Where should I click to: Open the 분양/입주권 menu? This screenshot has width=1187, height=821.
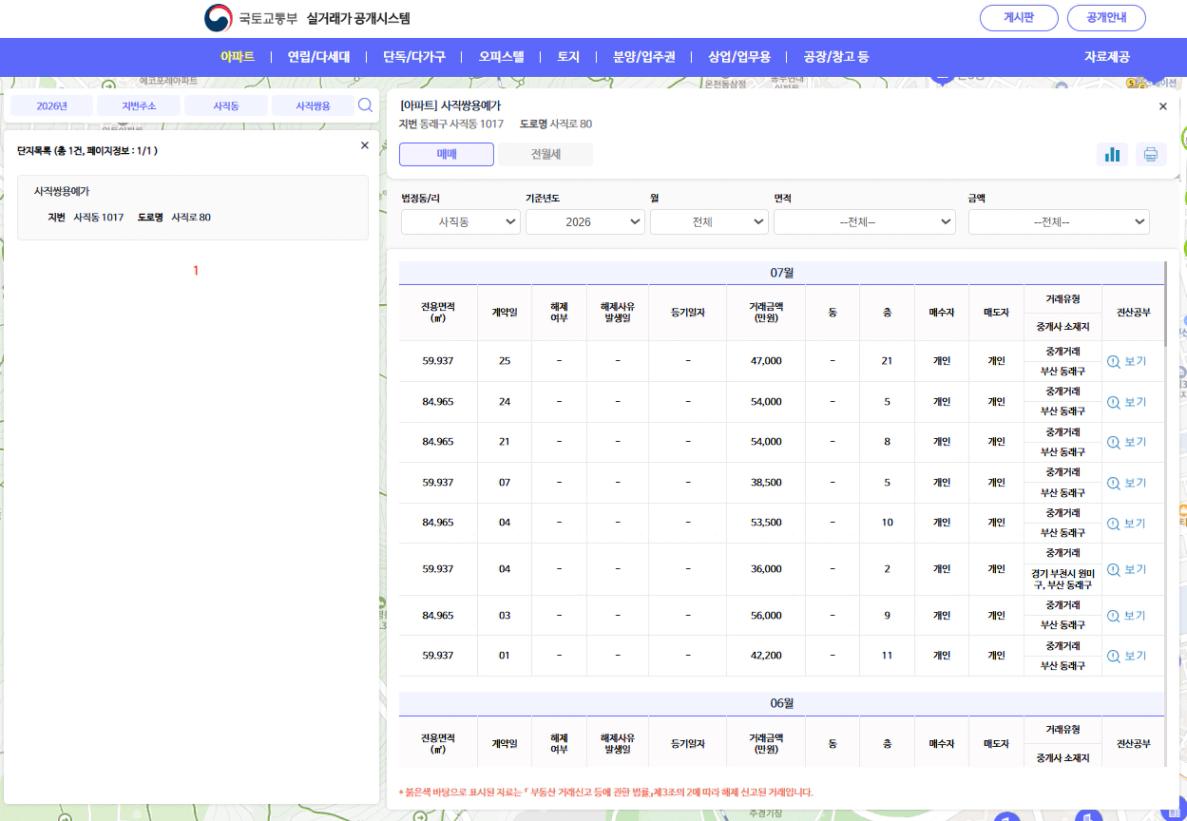[x=644, y=57]
